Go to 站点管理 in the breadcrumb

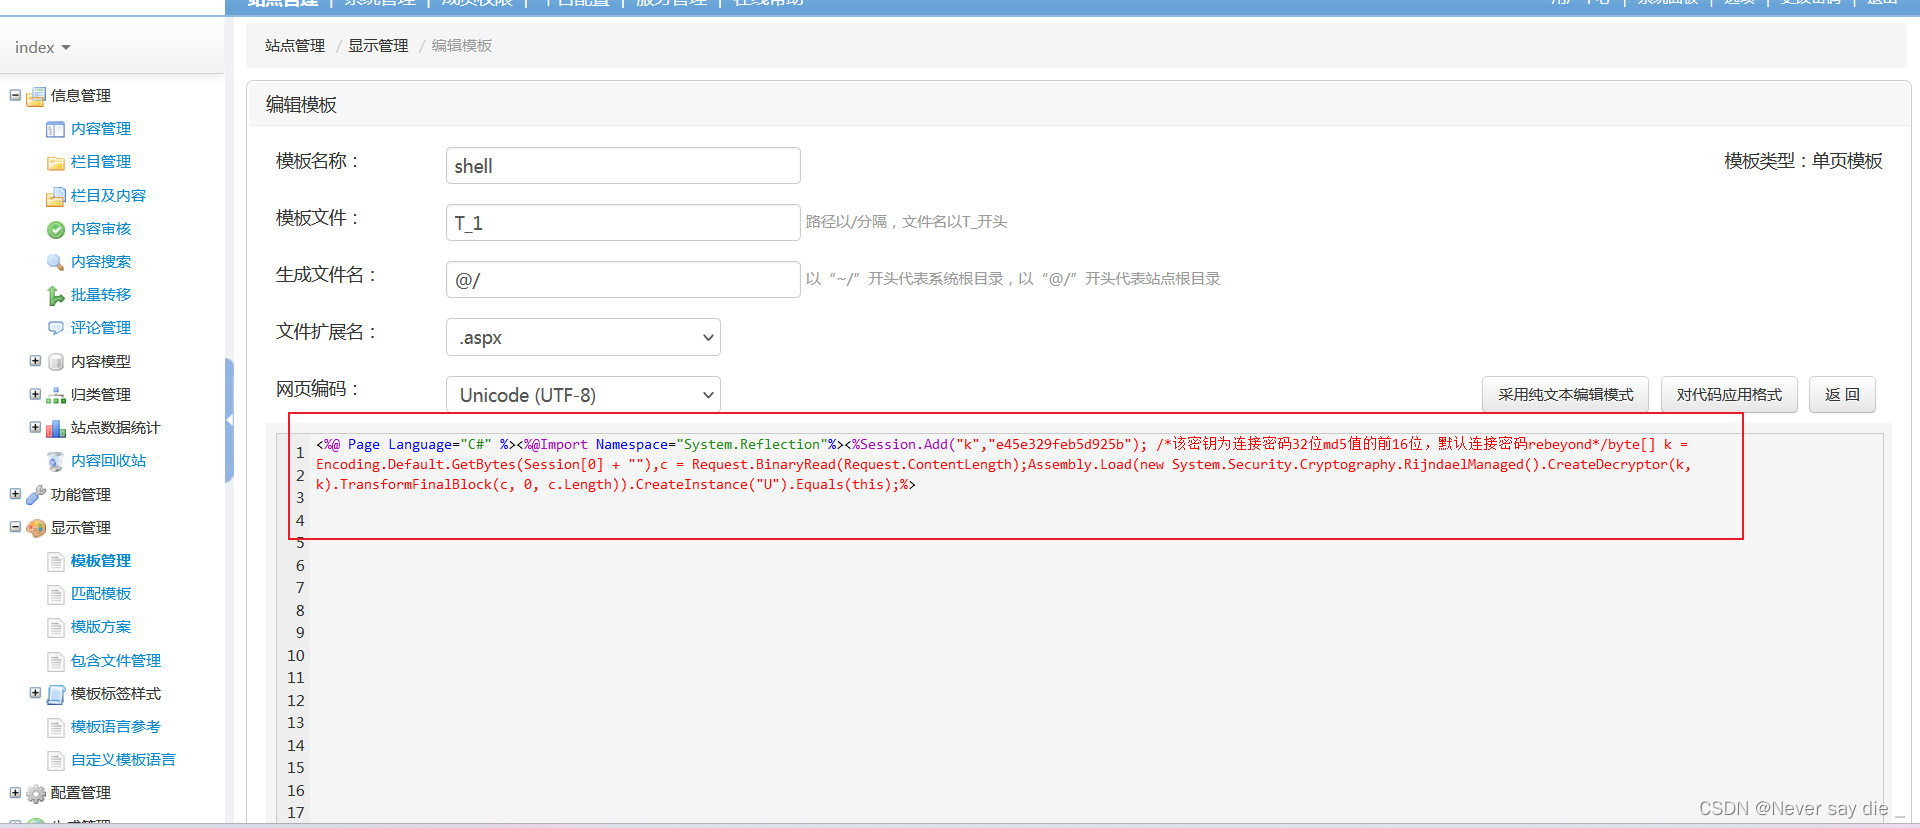[x=295, y=46]
